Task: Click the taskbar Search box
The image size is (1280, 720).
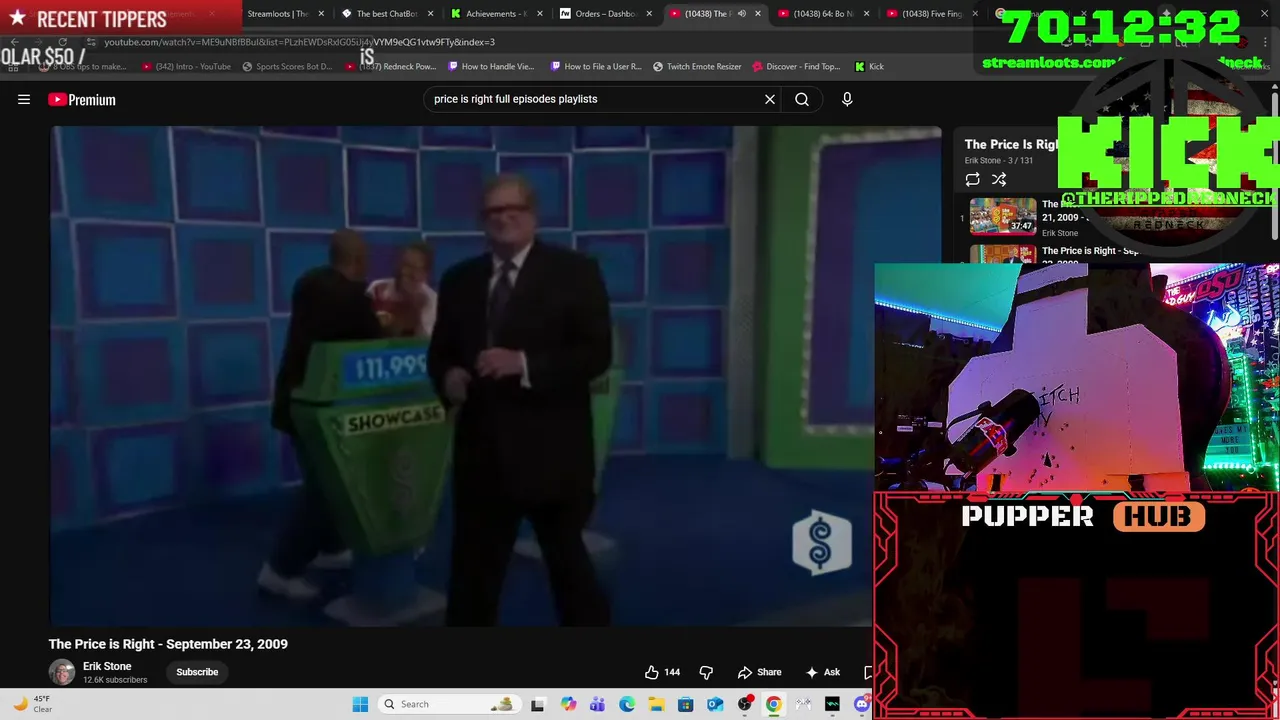Action: [450, 704]
